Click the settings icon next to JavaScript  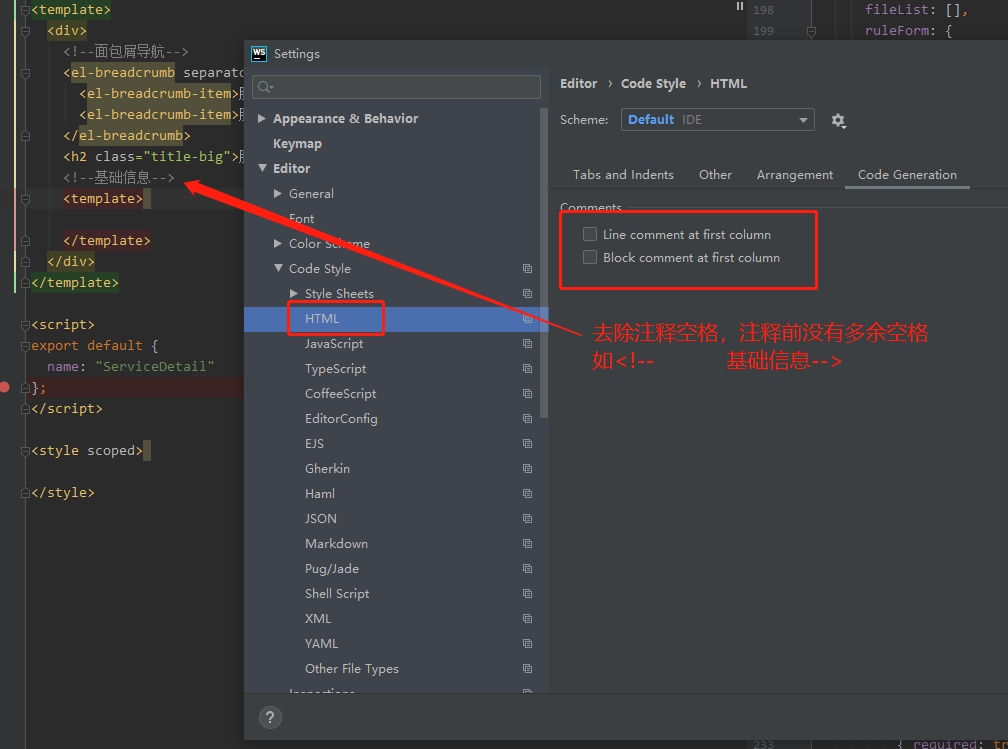pyautogui.click(x=527, y=343)
